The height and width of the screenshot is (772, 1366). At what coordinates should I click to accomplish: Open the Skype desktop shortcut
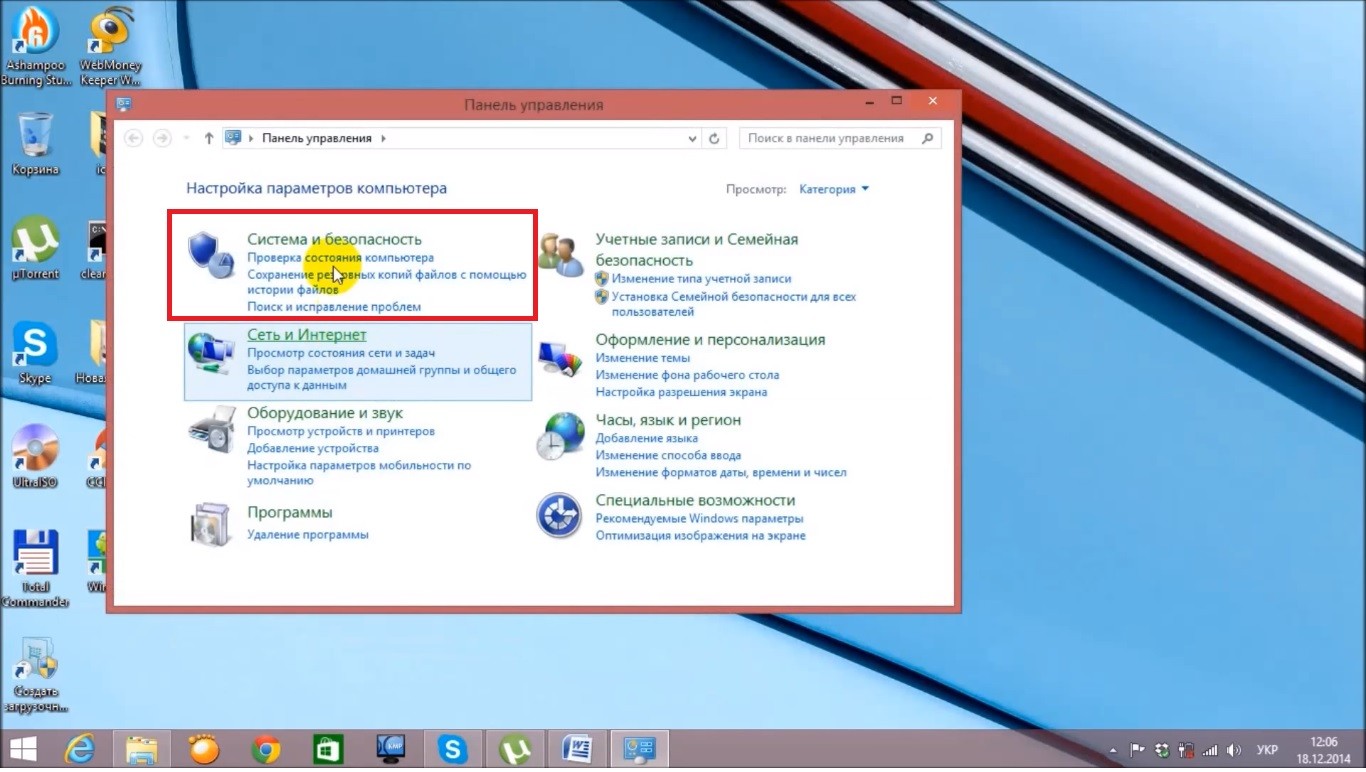(x=35, y=353)
